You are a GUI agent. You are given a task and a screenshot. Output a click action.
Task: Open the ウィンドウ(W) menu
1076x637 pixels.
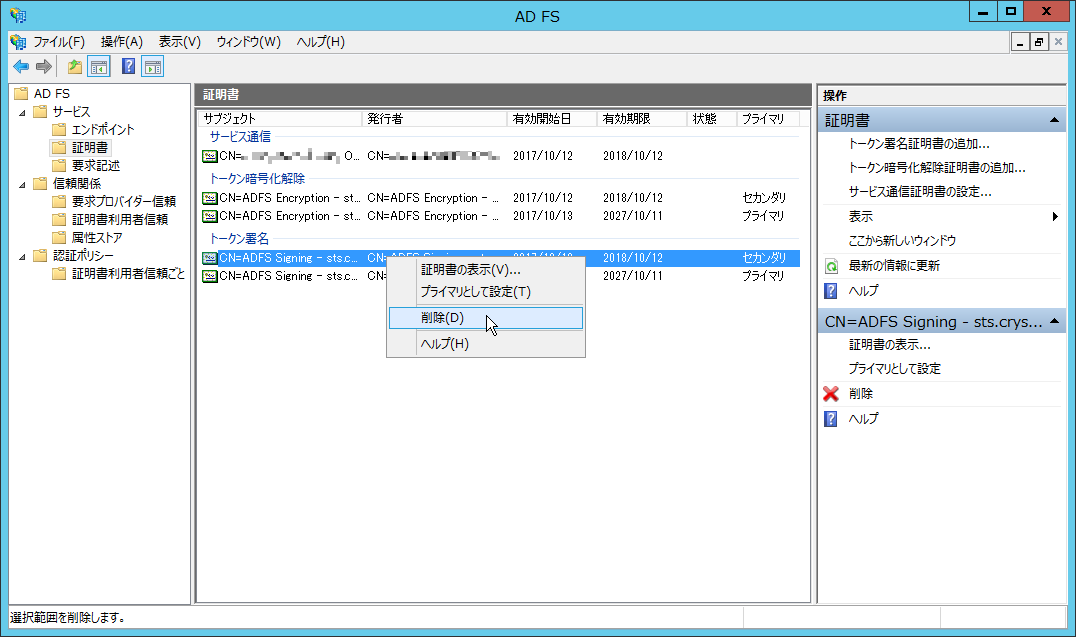coord(248,42)
